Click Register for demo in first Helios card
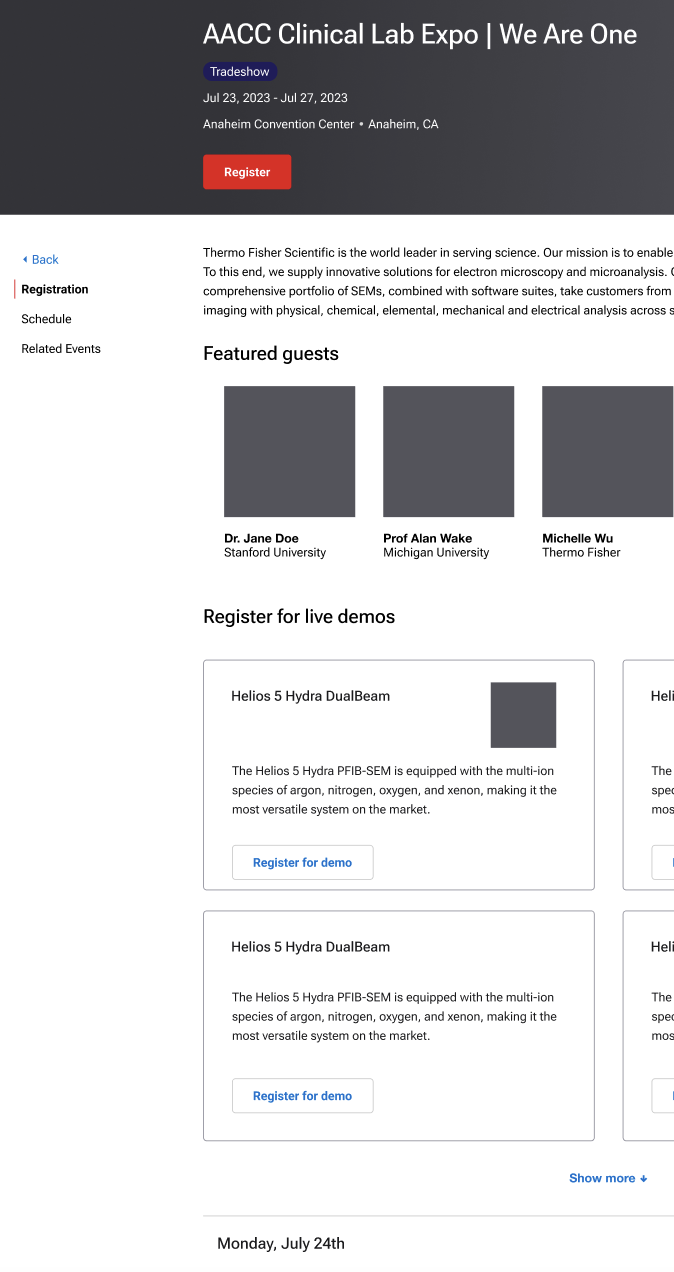 (302, 862)
